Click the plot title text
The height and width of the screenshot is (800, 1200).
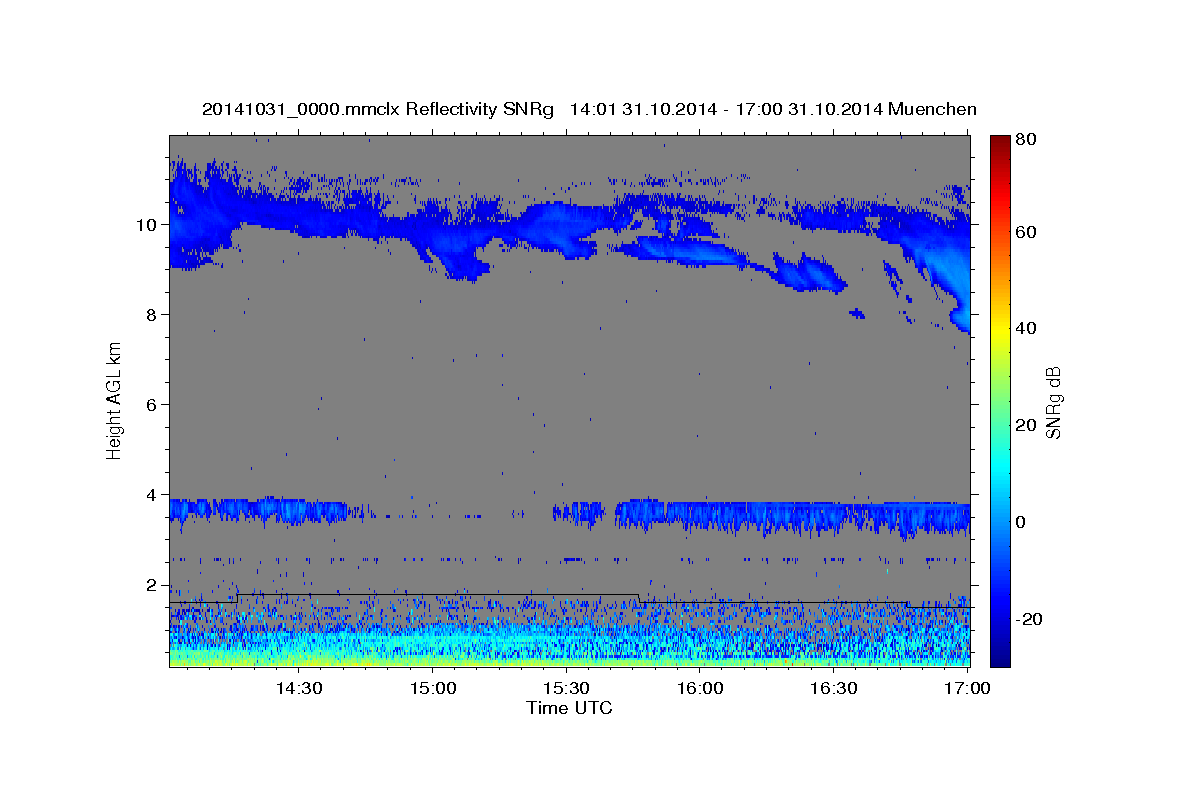(x=589, y=109)
